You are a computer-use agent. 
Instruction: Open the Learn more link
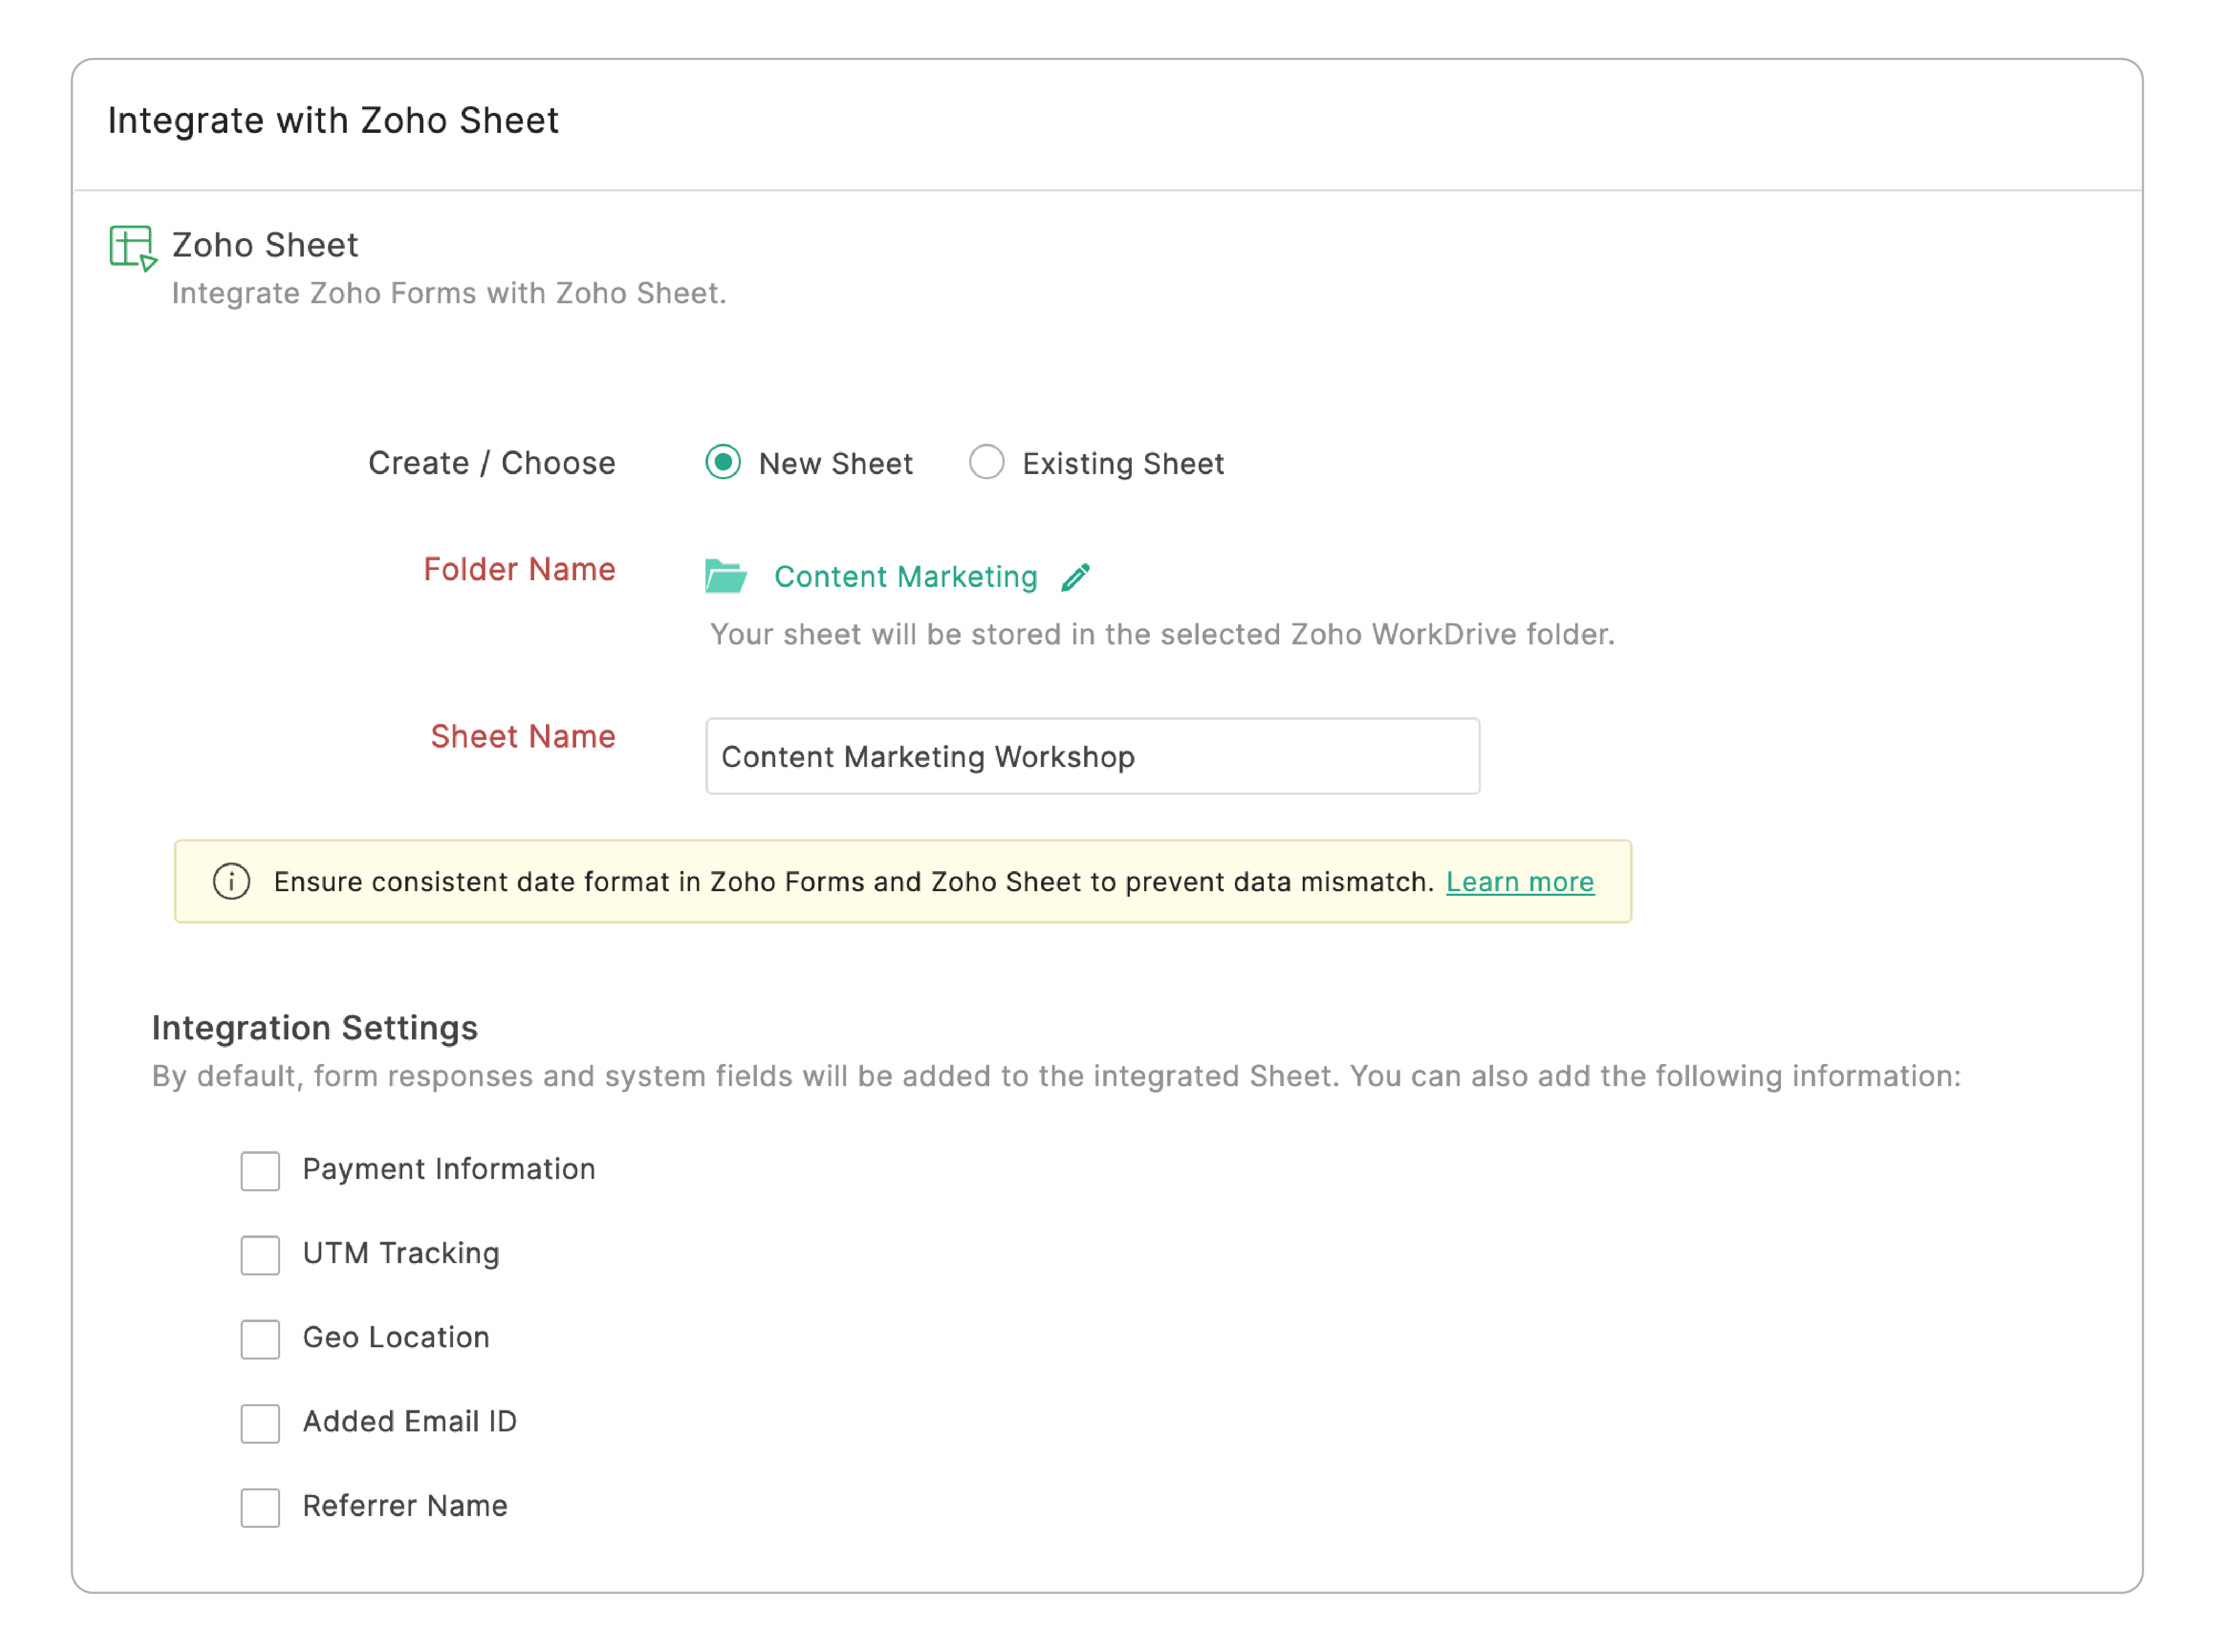[1519, 882]
